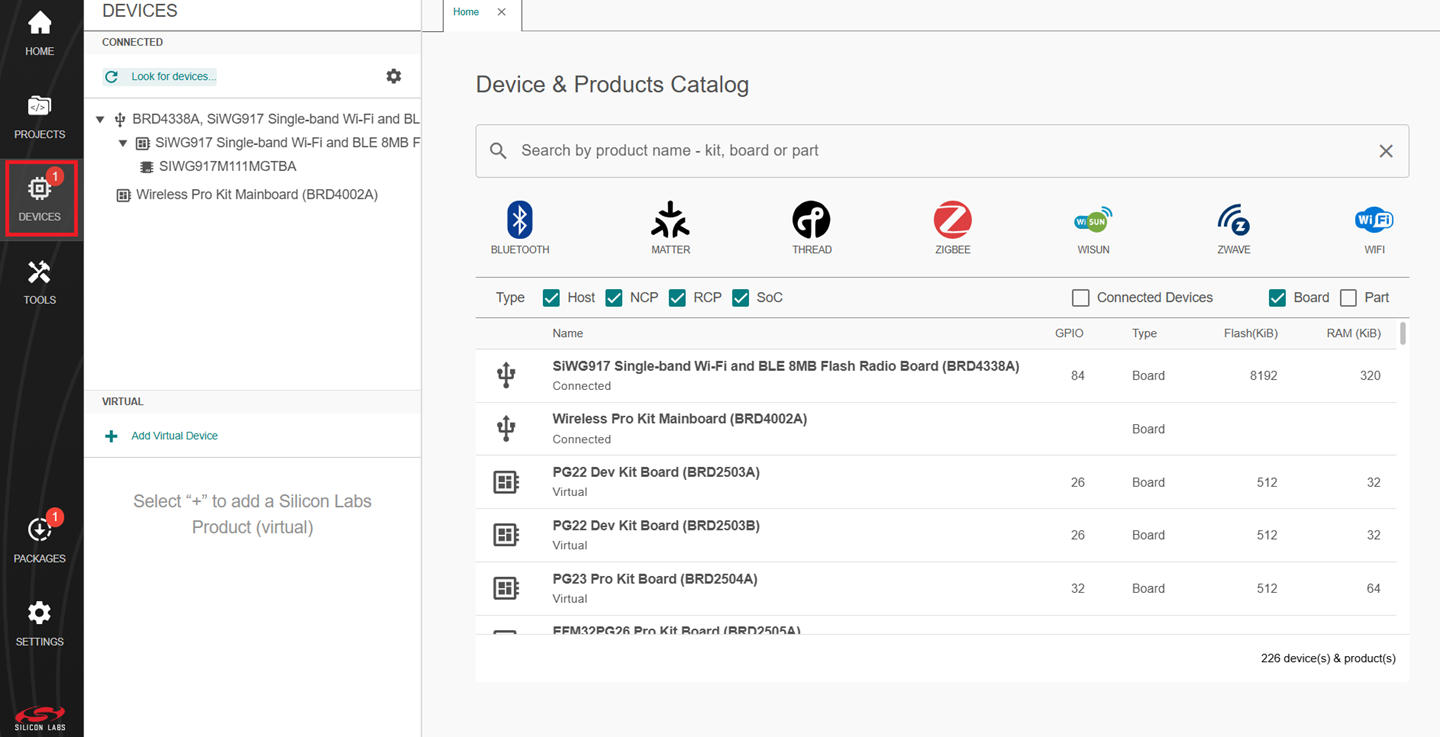Click Look for devices button
The height and width of the screenshot is (737, 1440).
coord(162,77)
